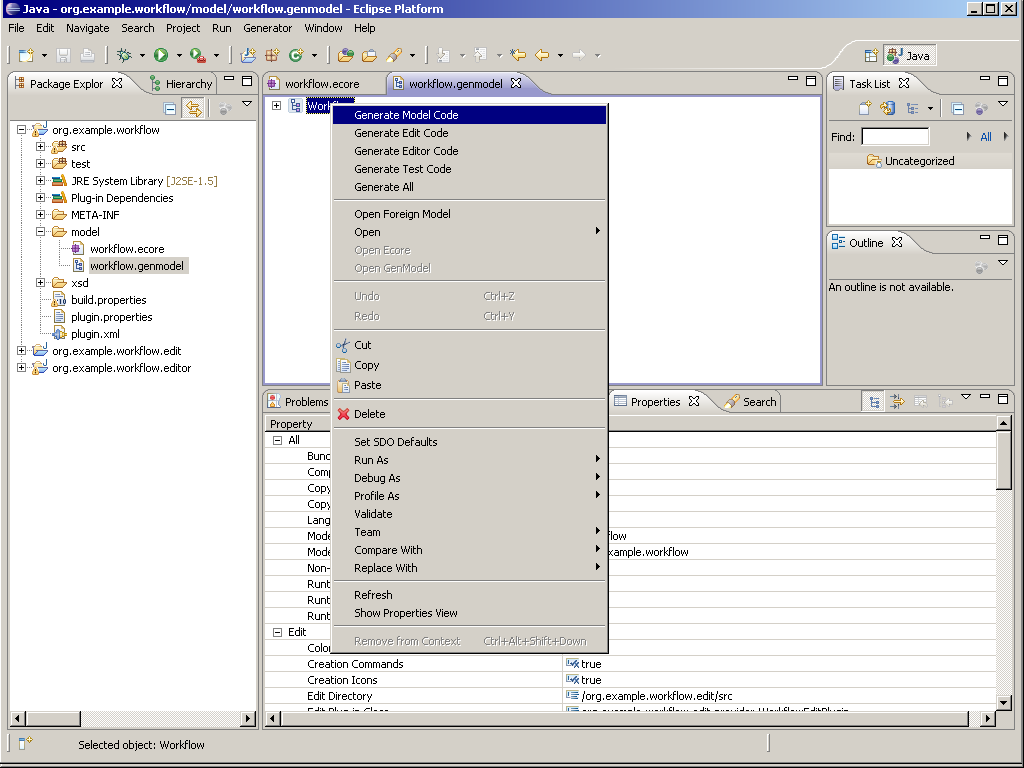Click the All filter link in Task List
The image size is (1024, 768).
pyautogui.click(x=986, y=137)
